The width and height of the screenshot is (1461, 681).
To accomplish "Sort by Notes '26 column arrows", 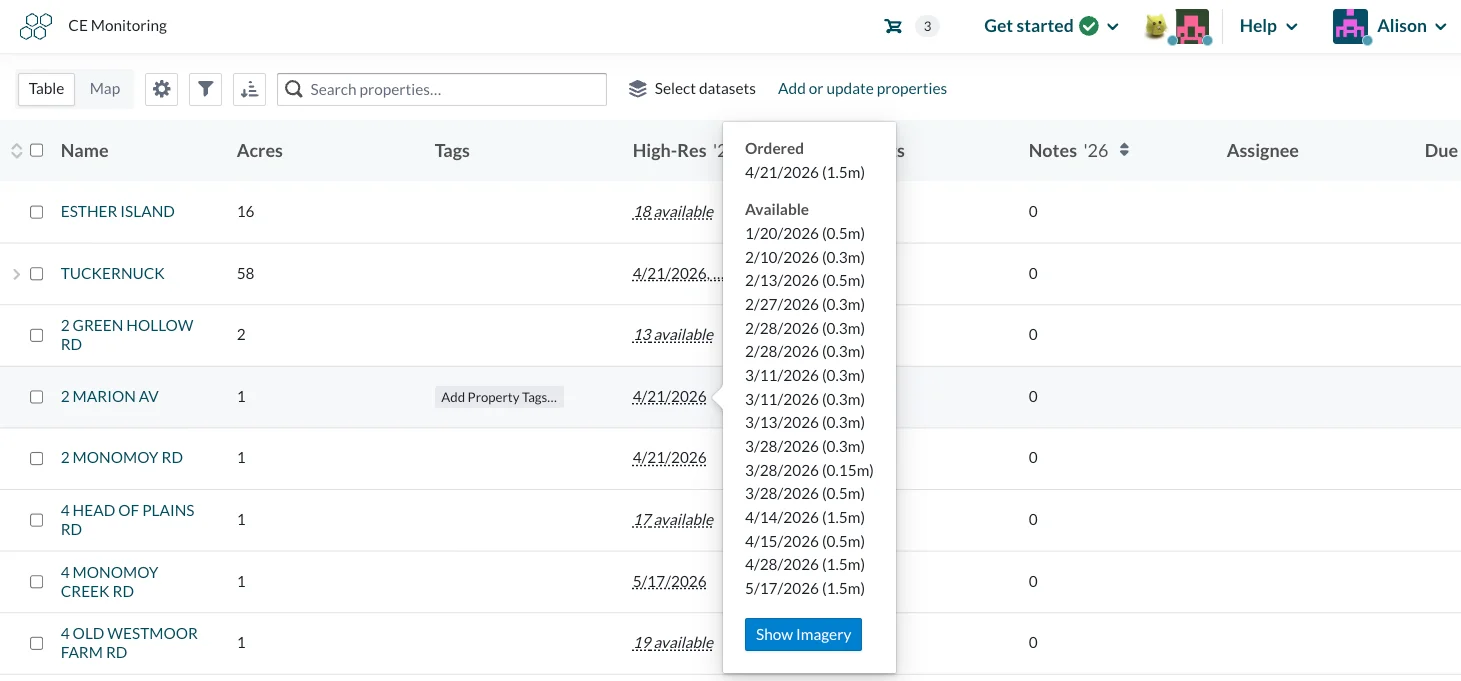I will click(x=1124, y=150).
